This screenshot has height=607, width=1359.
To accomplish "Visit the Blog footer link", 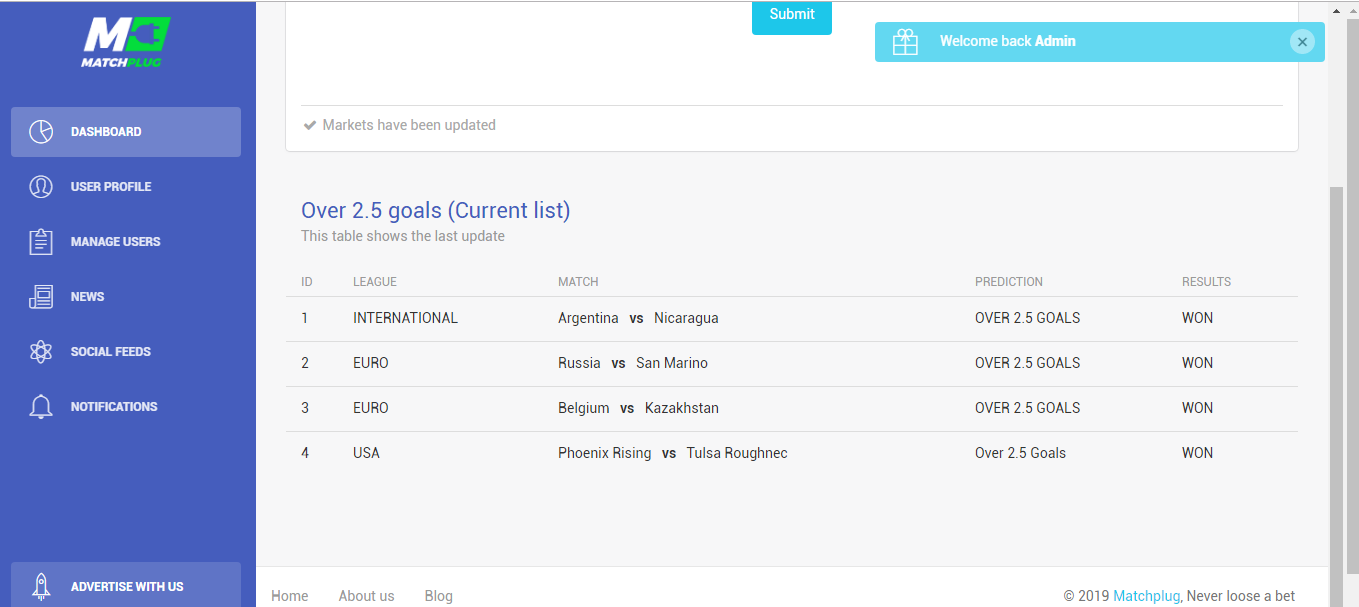I will tap(438, 596).
